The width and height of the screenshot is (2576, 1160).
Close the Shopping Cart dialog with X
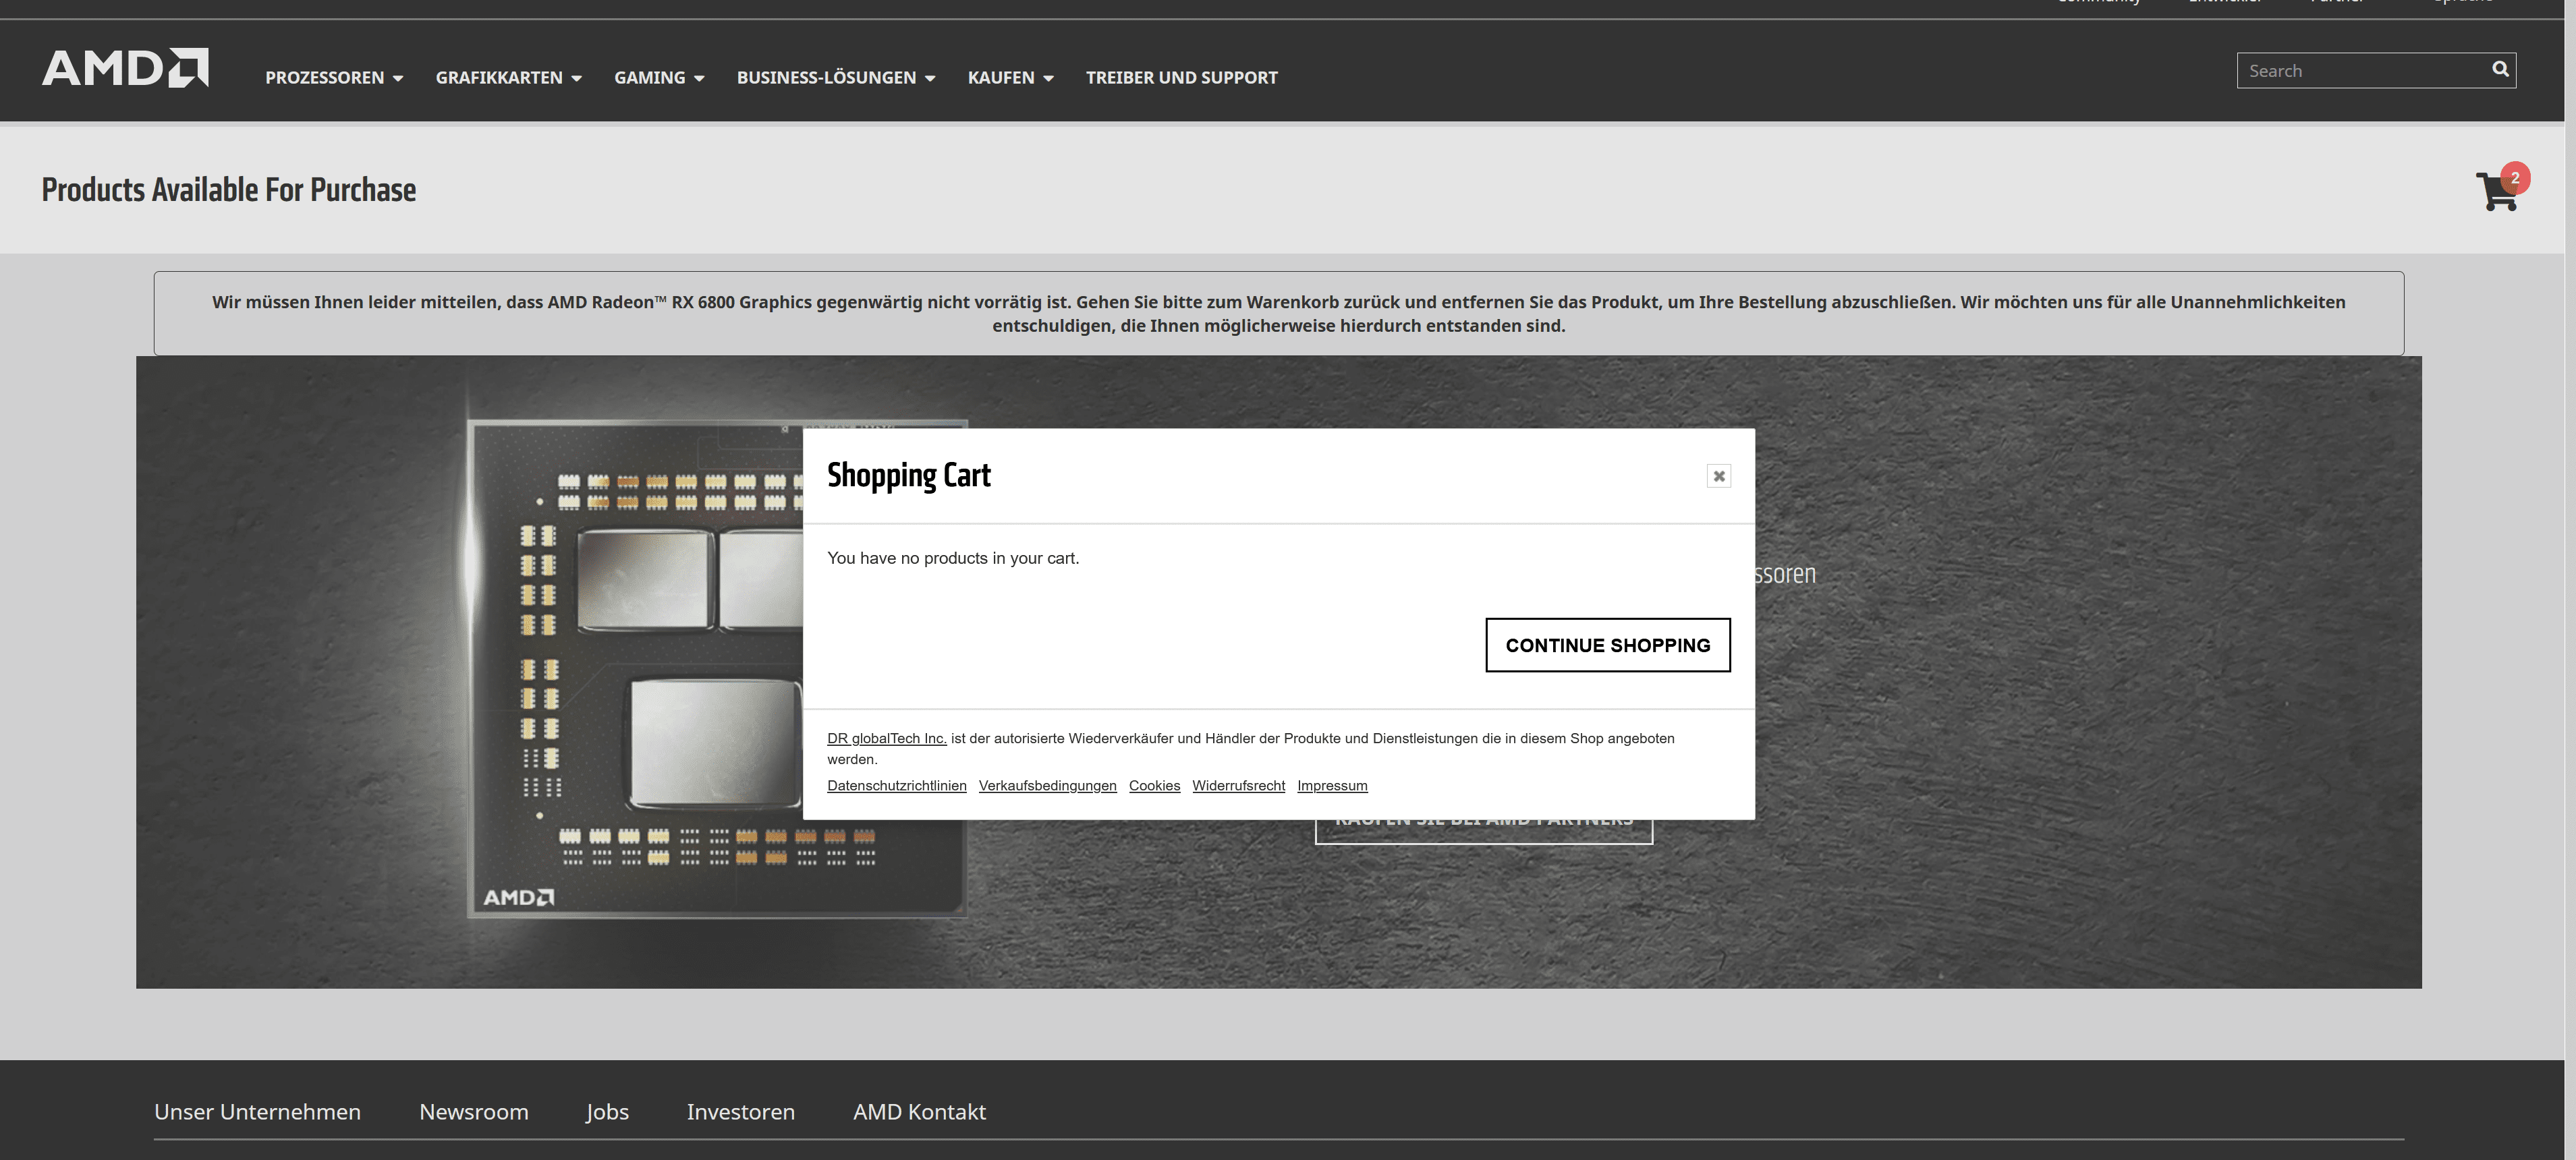[x=1718, y=476]
